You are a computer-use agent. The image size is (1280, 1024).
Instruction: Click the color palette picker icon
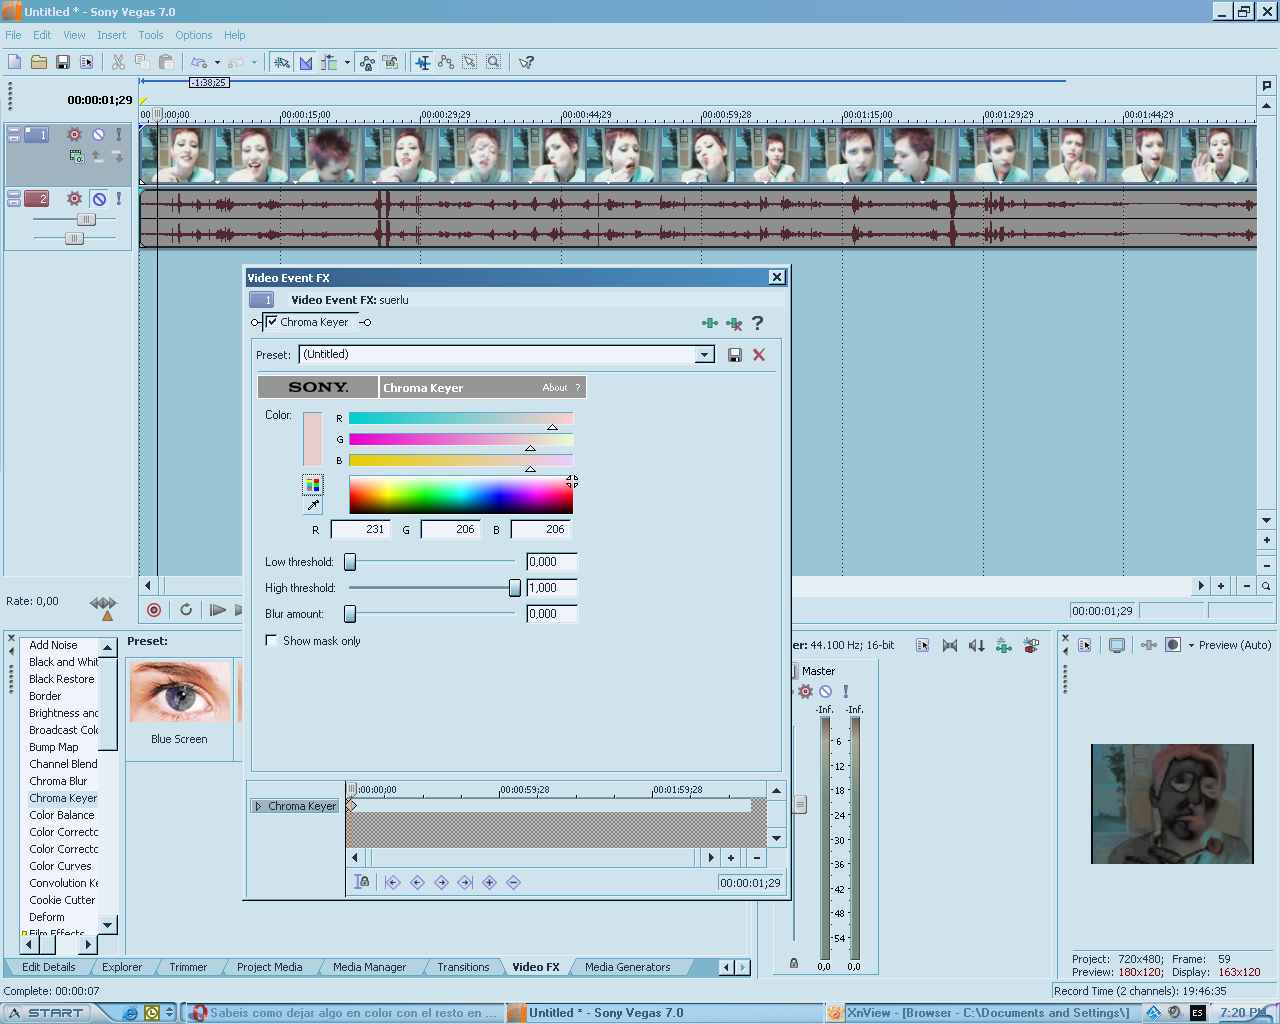pos(313,485)
